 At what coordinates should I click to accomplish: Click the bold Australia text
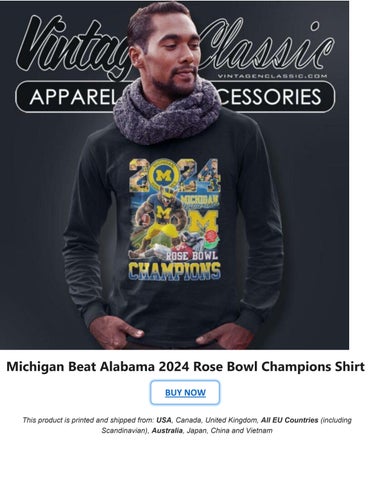167,431
